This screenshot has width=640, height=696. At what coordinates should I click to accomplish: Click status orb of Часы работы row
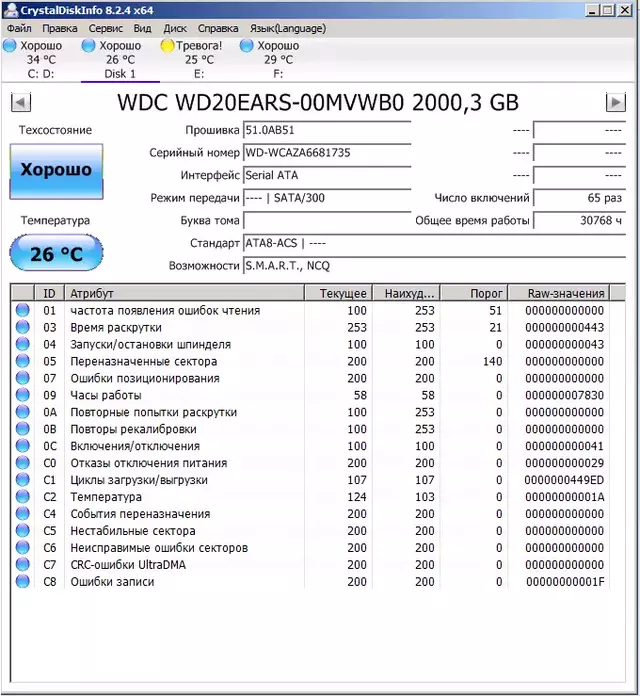coord(23,395)
